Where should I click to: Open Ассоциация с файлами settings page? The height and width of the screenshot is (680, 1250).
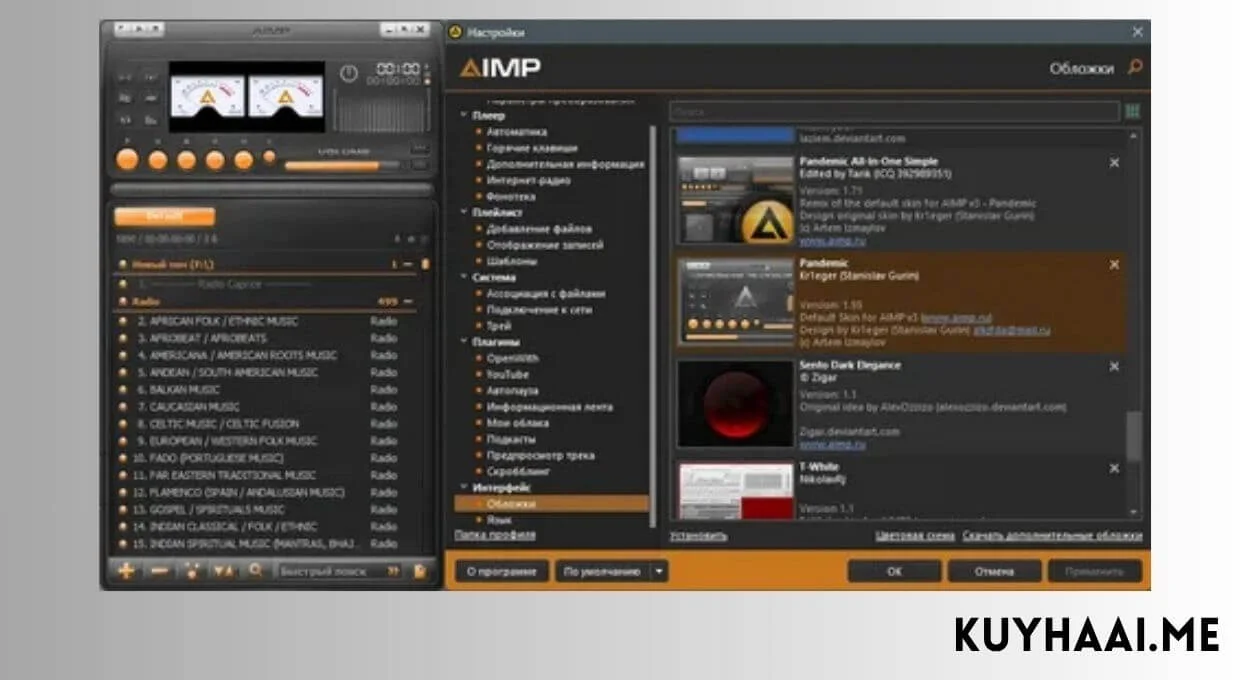point(546,294)
